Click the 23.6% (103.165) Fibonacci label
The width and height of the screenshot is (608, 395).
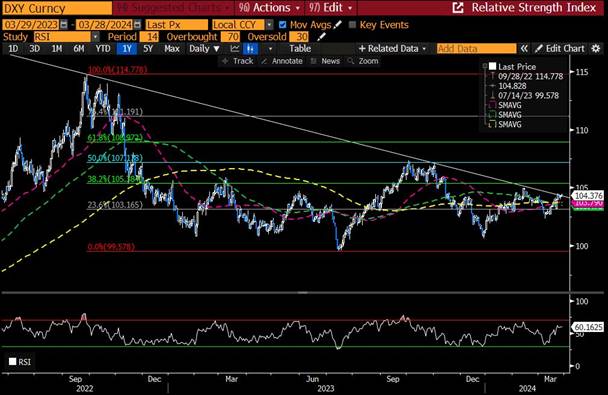tap(115, 205)
